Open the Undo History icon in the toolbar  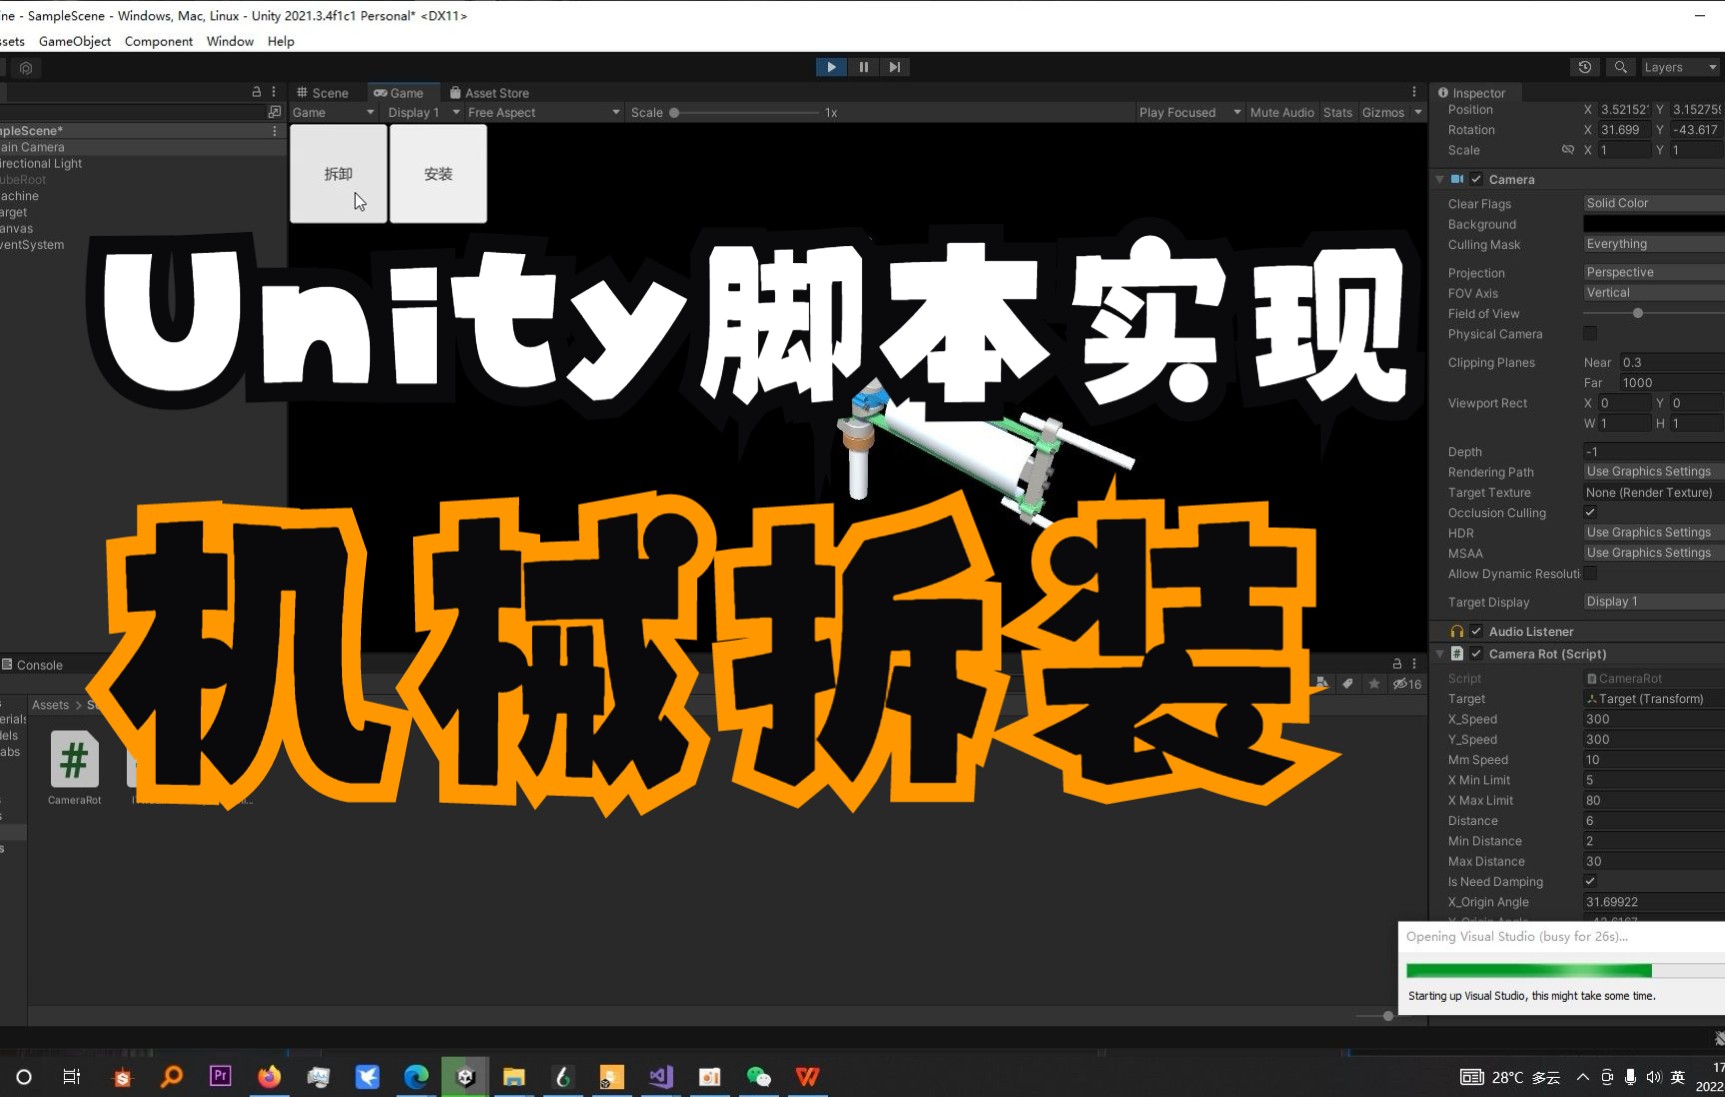pos(1585,67)
